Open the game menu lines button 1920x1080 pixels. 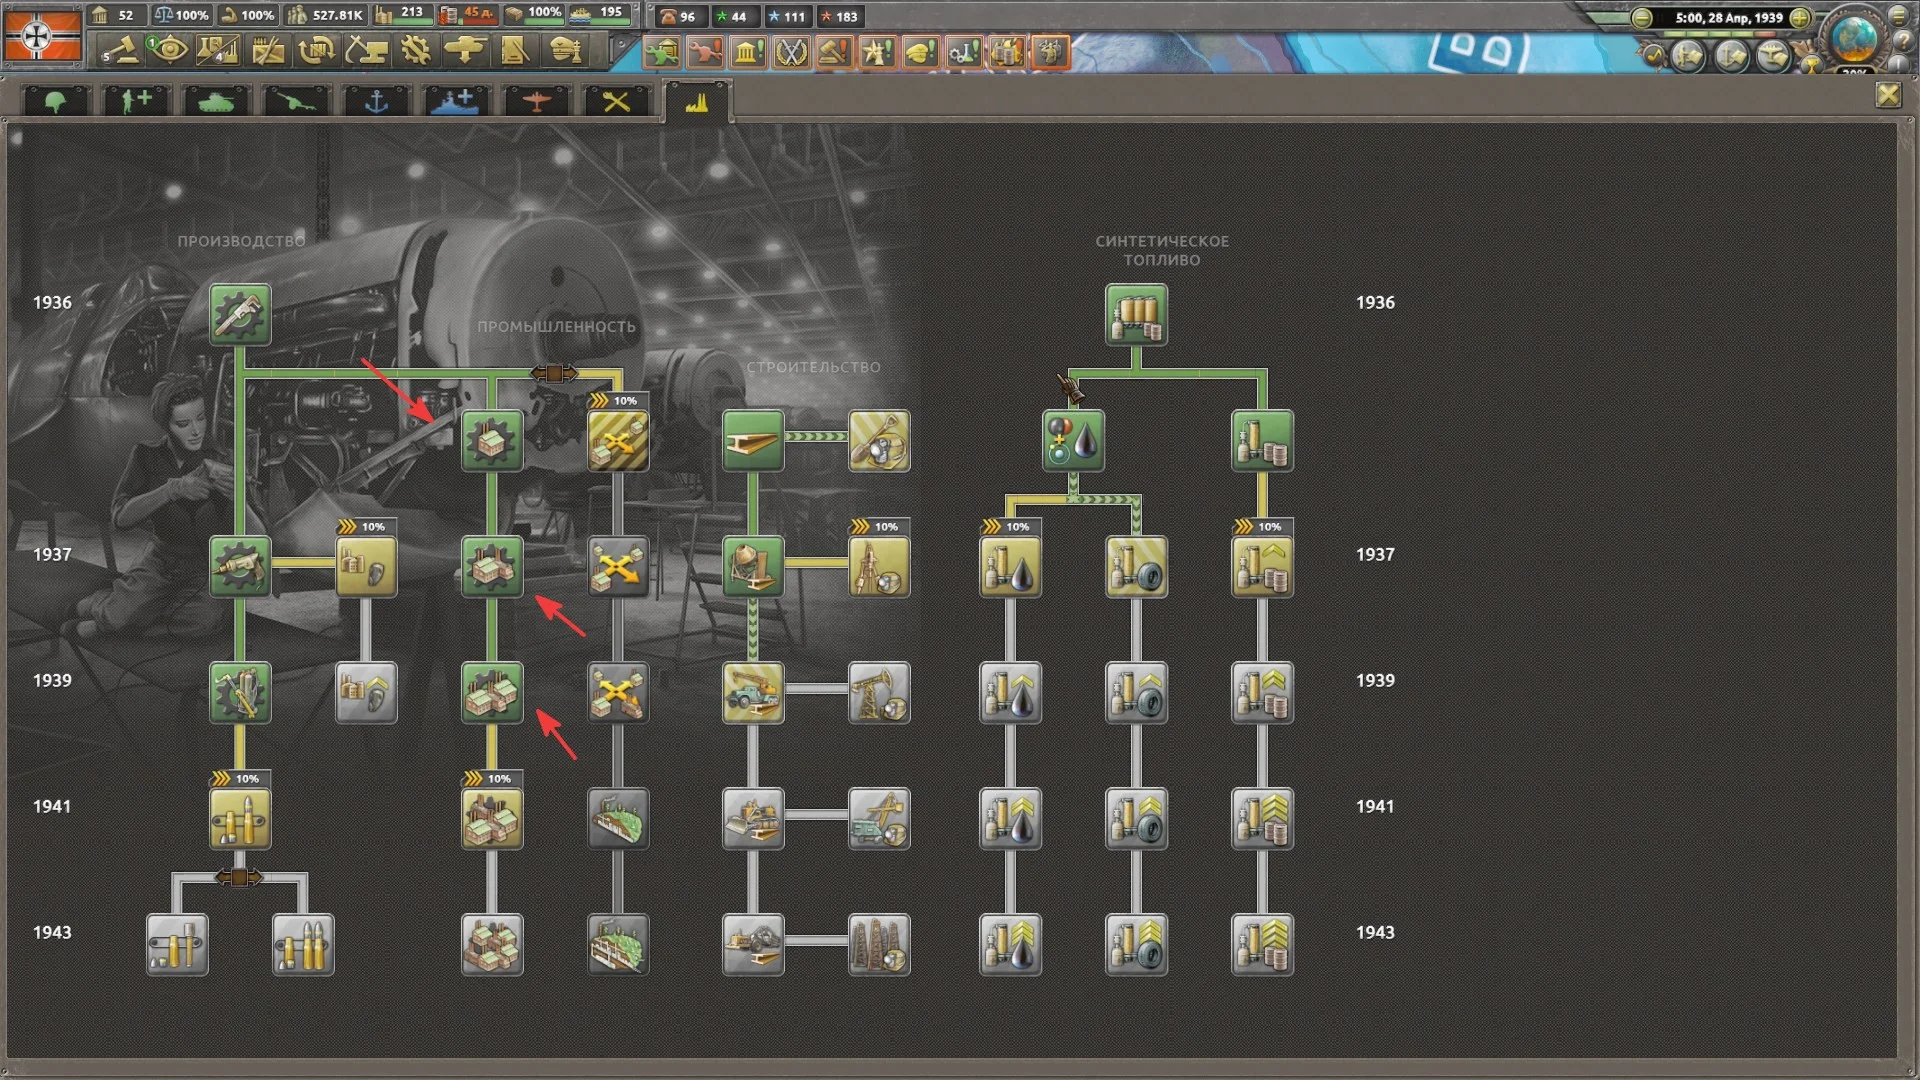click(1898, 17)
